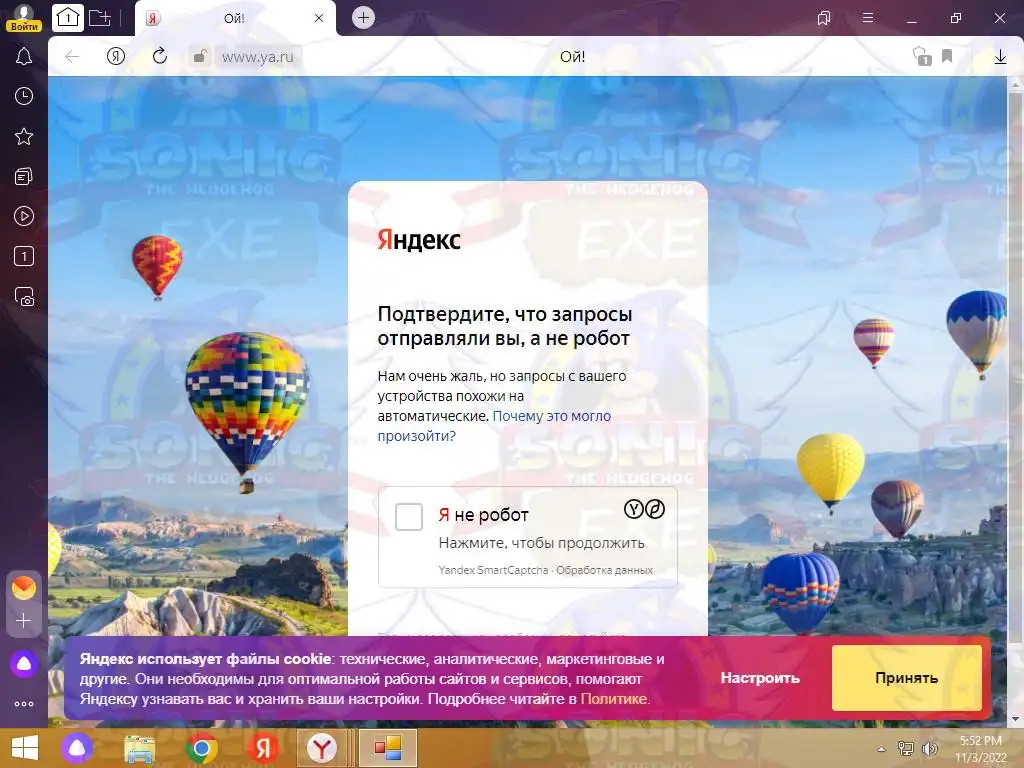
Task: Open the protection shield icon in address bar
Action: tap(921, 57)
